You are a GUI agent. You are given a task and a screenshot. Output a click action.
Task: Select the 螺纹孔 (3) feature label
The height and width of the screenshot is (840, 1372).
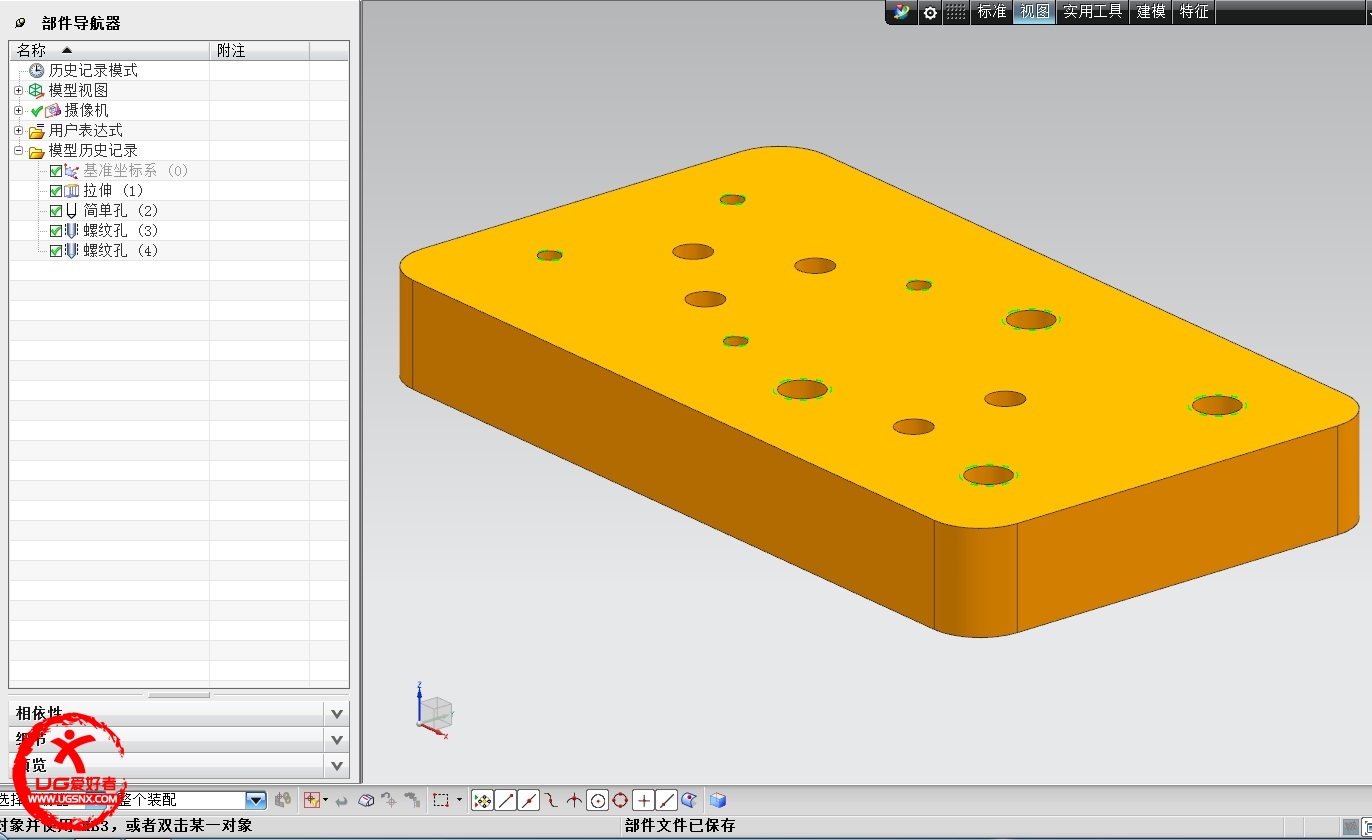tap(121, 231)
